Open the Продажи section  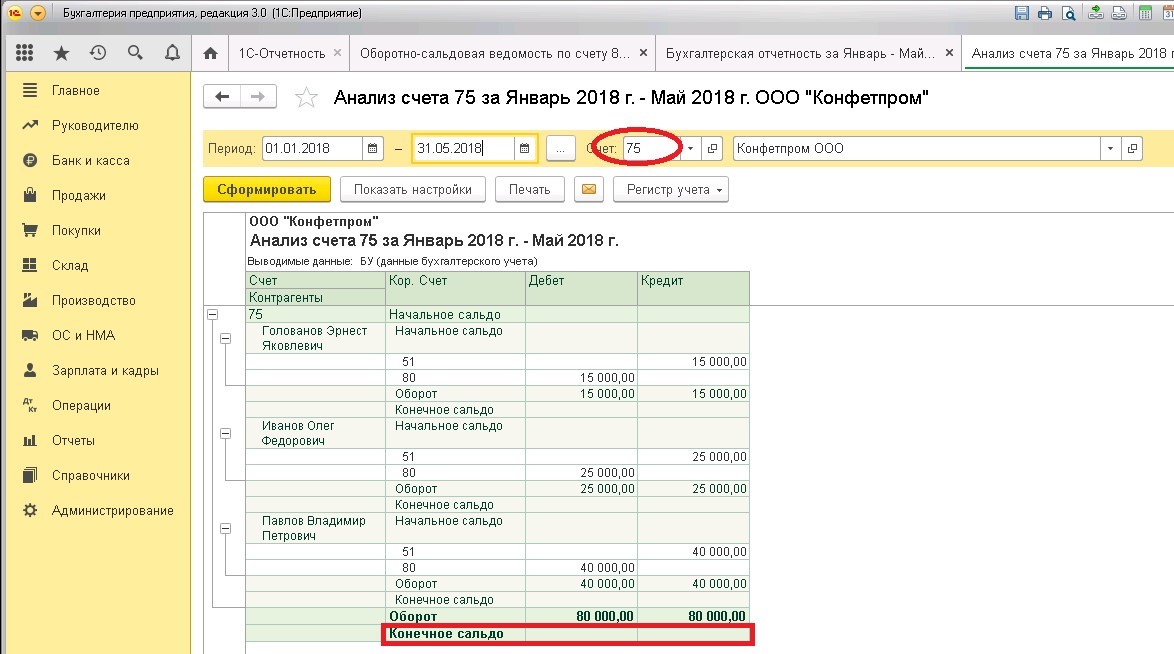coord(98,196)
